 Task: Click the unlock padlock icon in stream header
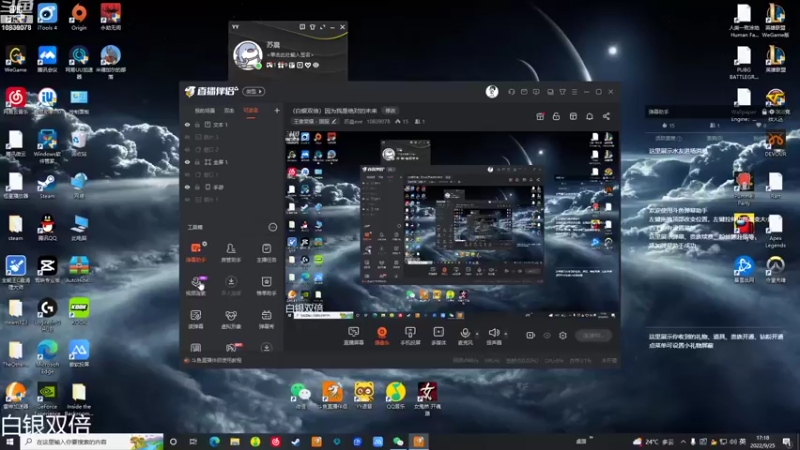click(556, 116)
